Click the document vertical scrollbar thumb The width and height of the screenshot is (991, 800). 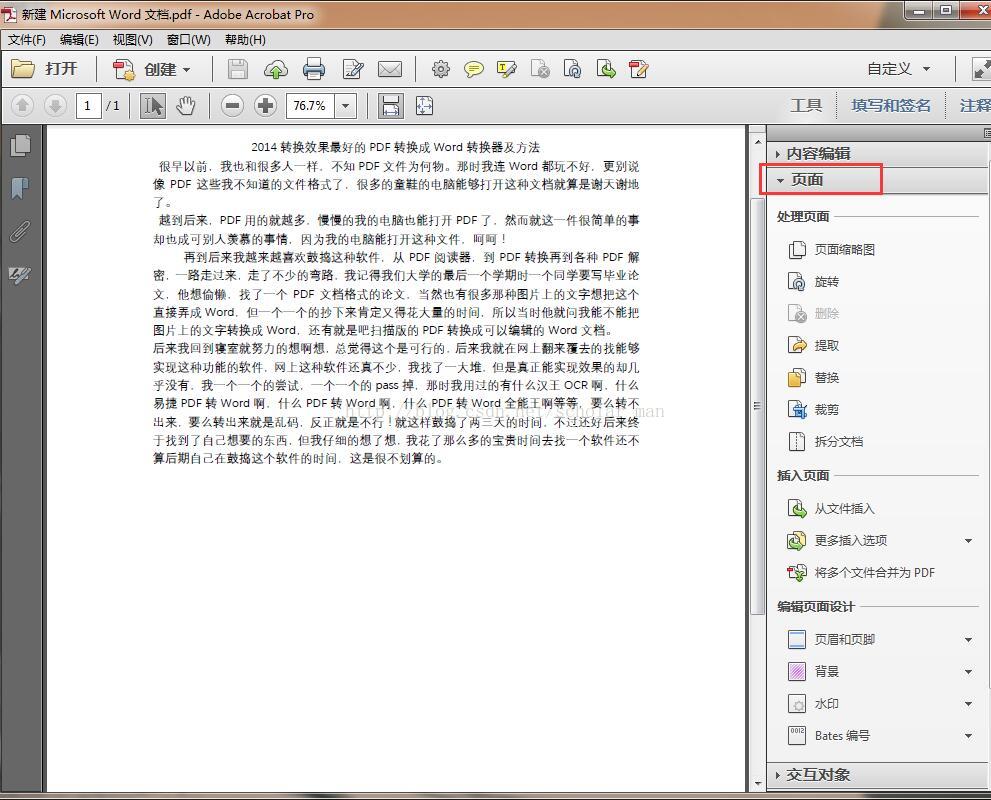pos(757,405)
